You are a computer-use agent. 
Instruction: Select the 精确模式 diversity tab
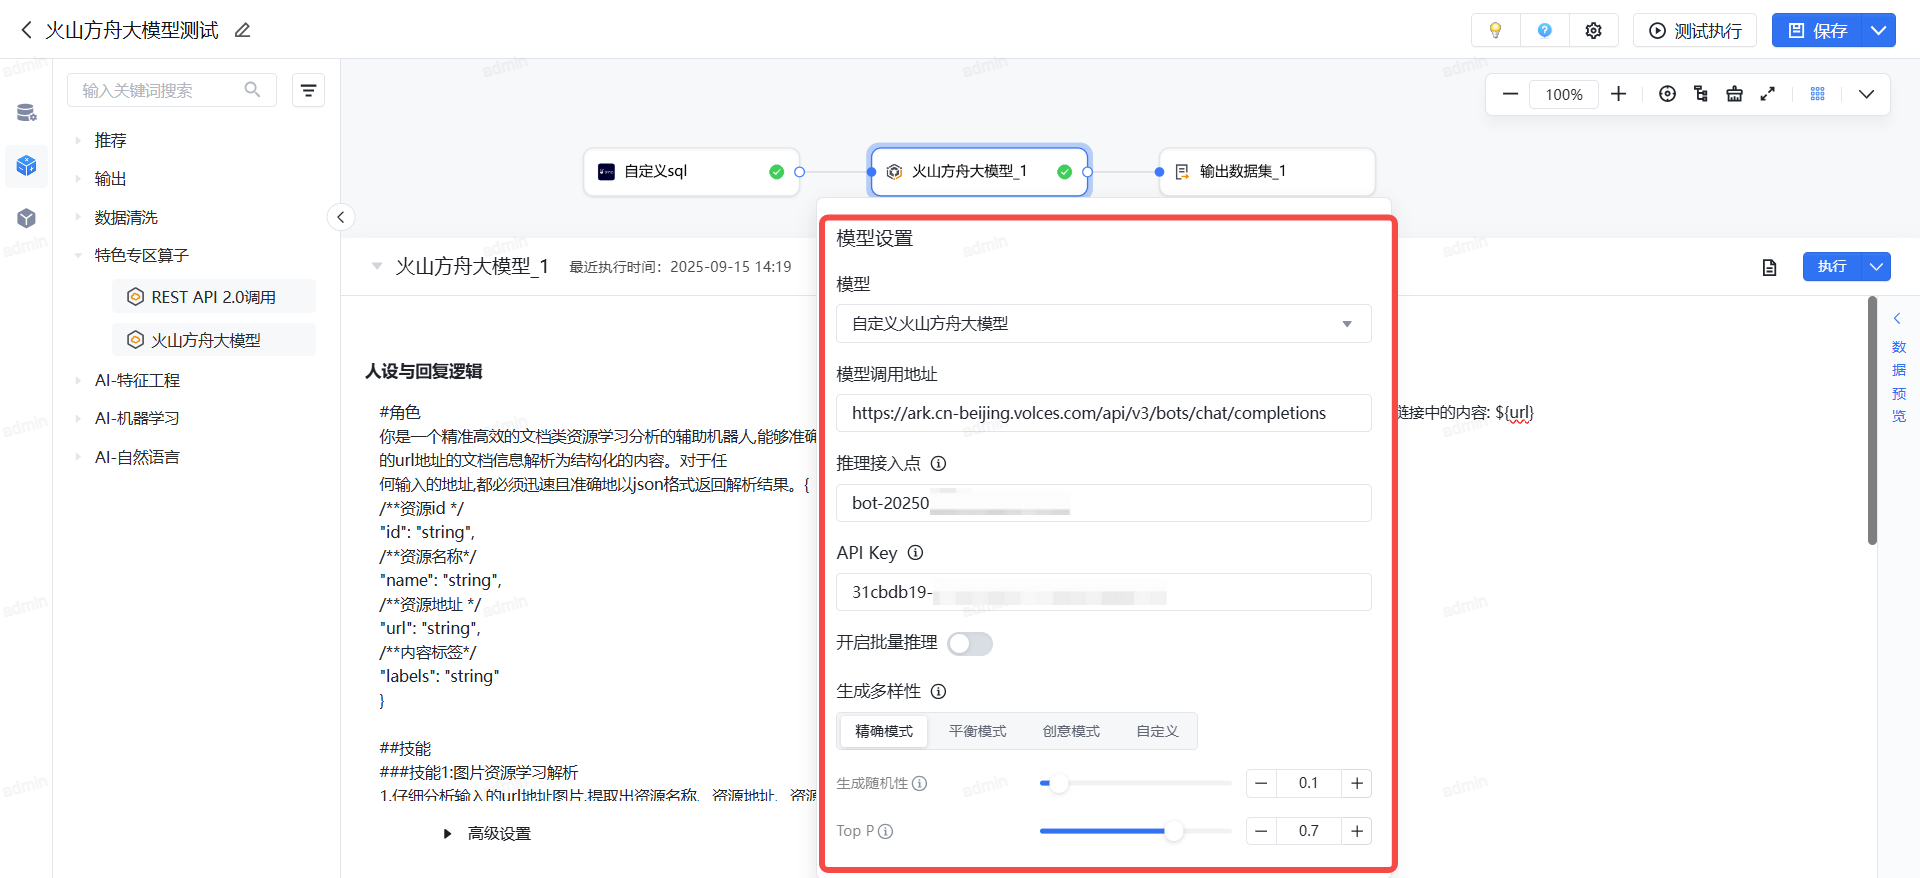coord(884,731)
